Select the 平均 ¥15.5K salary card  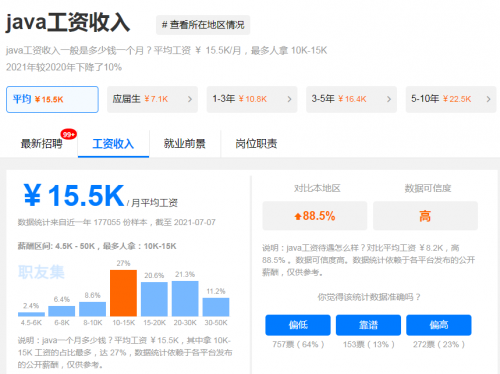point(52,99)
